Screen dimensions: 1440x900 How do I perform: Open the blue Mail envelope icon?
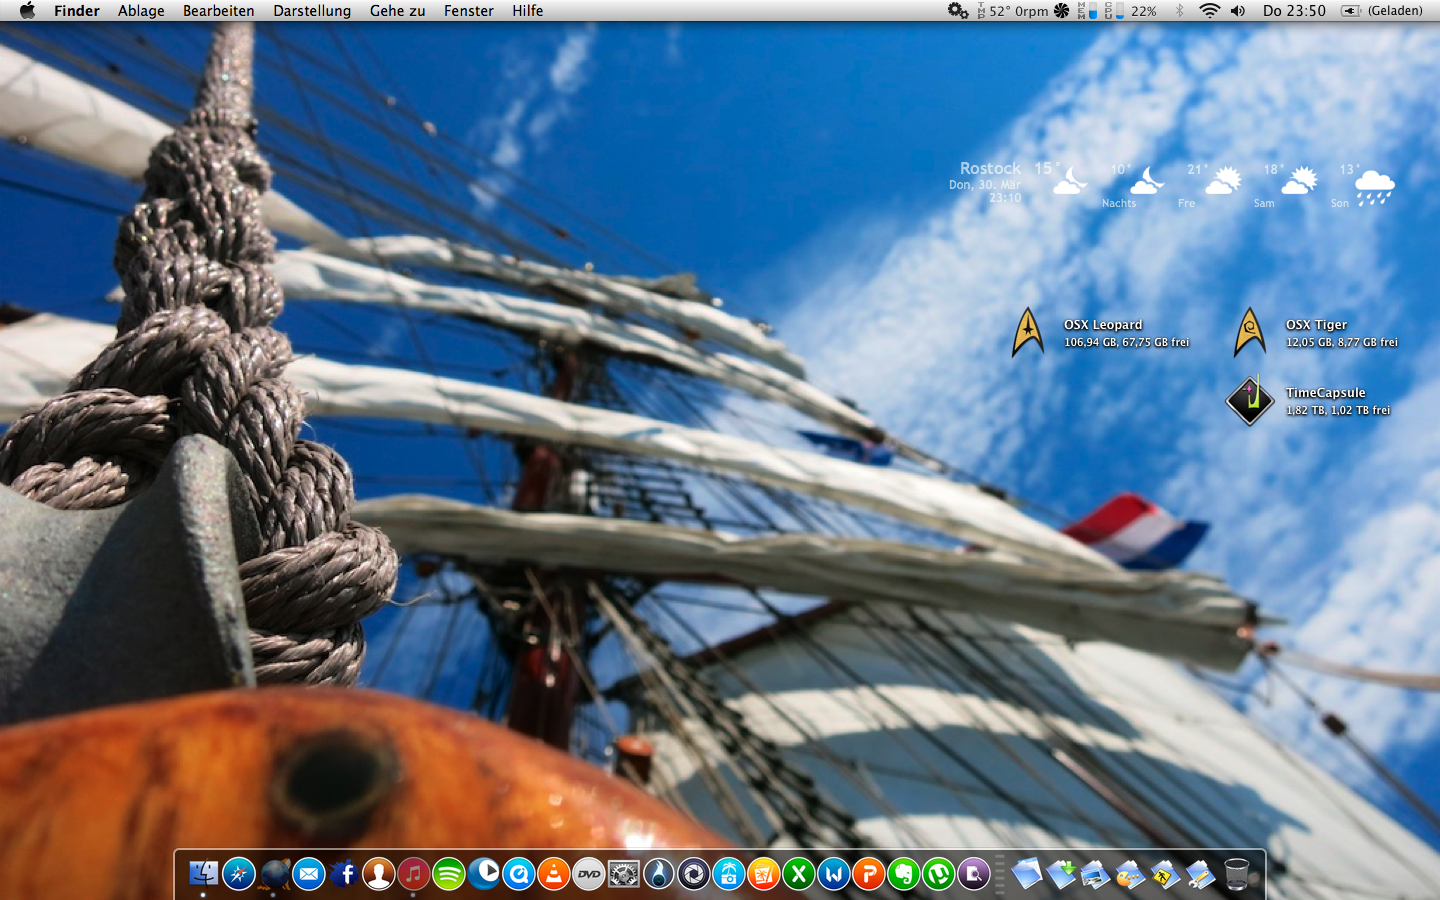click(x=309, y=874)
